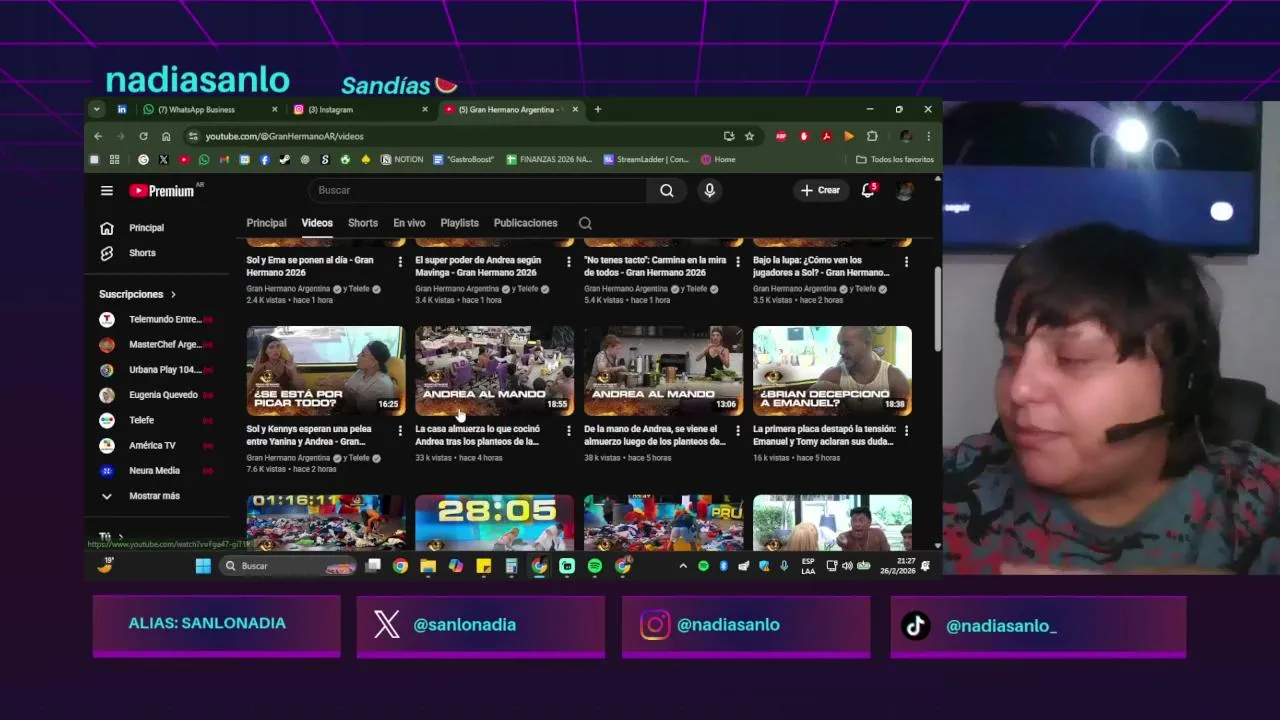Open channel Publicaciones tab
Image resolution: width=1280 pixels, height=720 pixels.
click(x=525, y=223)
